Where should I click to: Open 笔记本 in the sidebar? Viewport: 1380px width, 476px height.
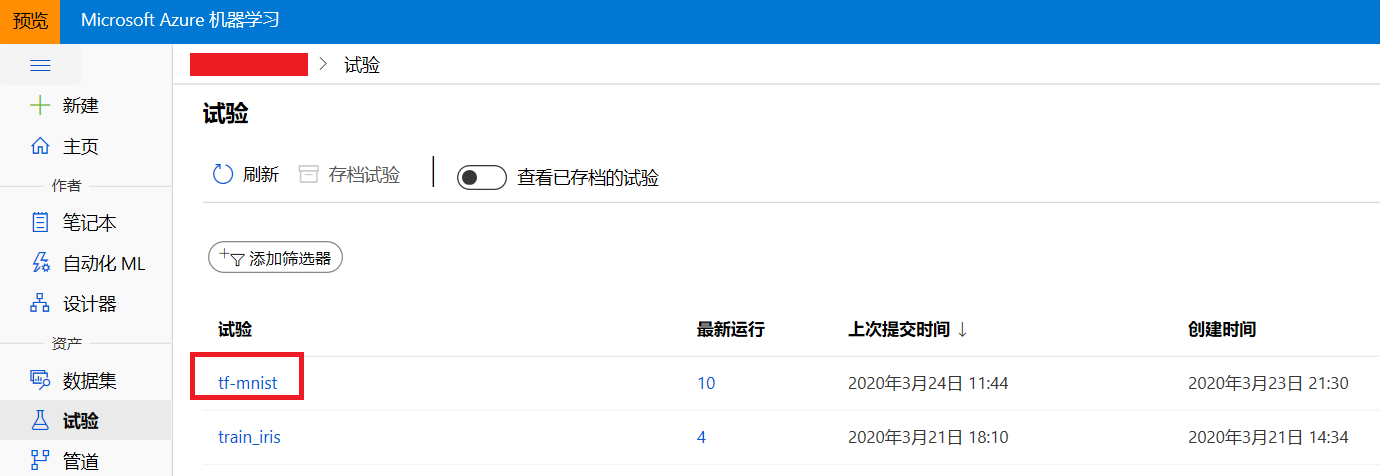pyautogui.click(x=90, y=223)
